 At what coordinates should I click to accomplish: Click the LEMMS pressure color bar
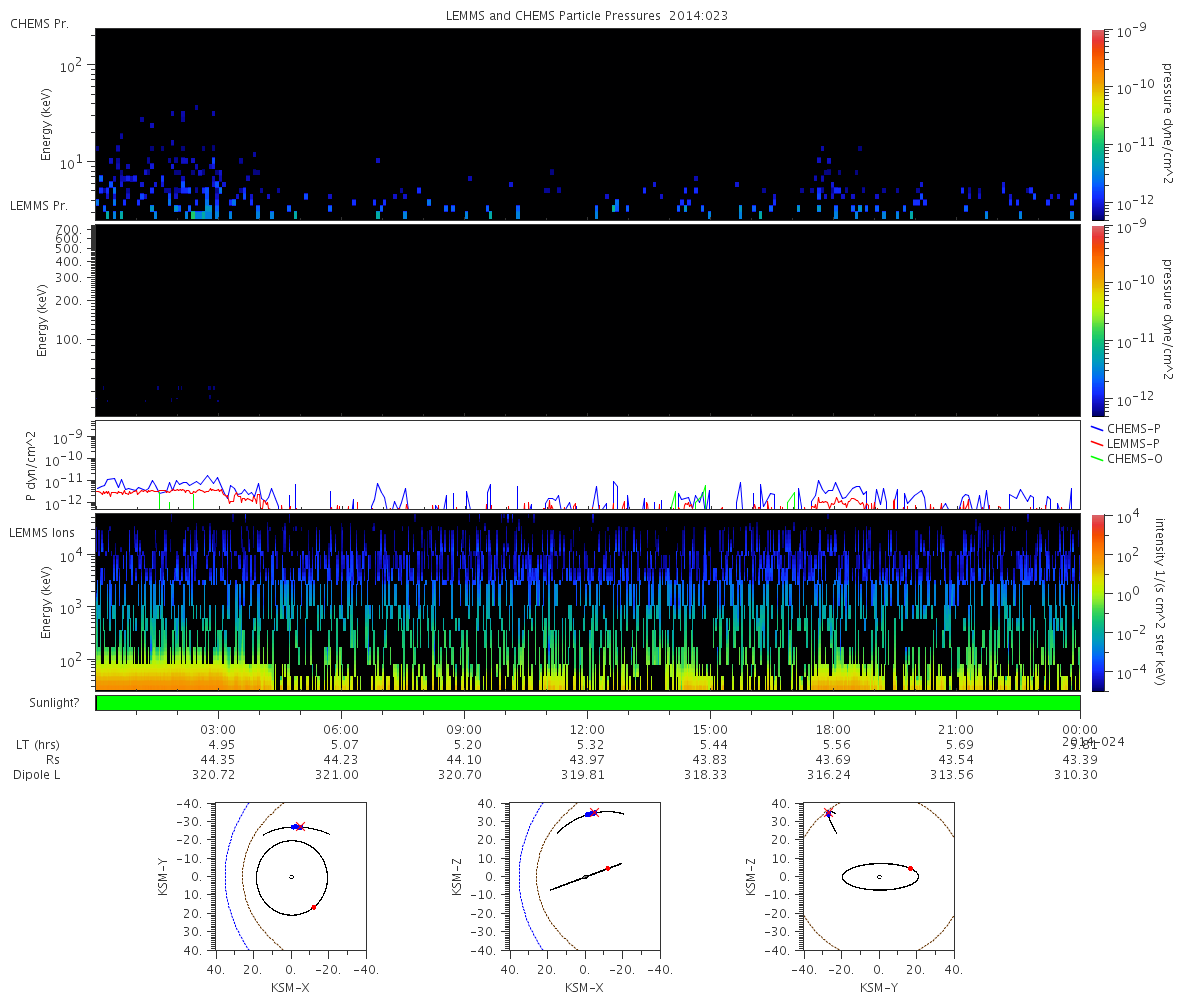tap(1097, 320)
